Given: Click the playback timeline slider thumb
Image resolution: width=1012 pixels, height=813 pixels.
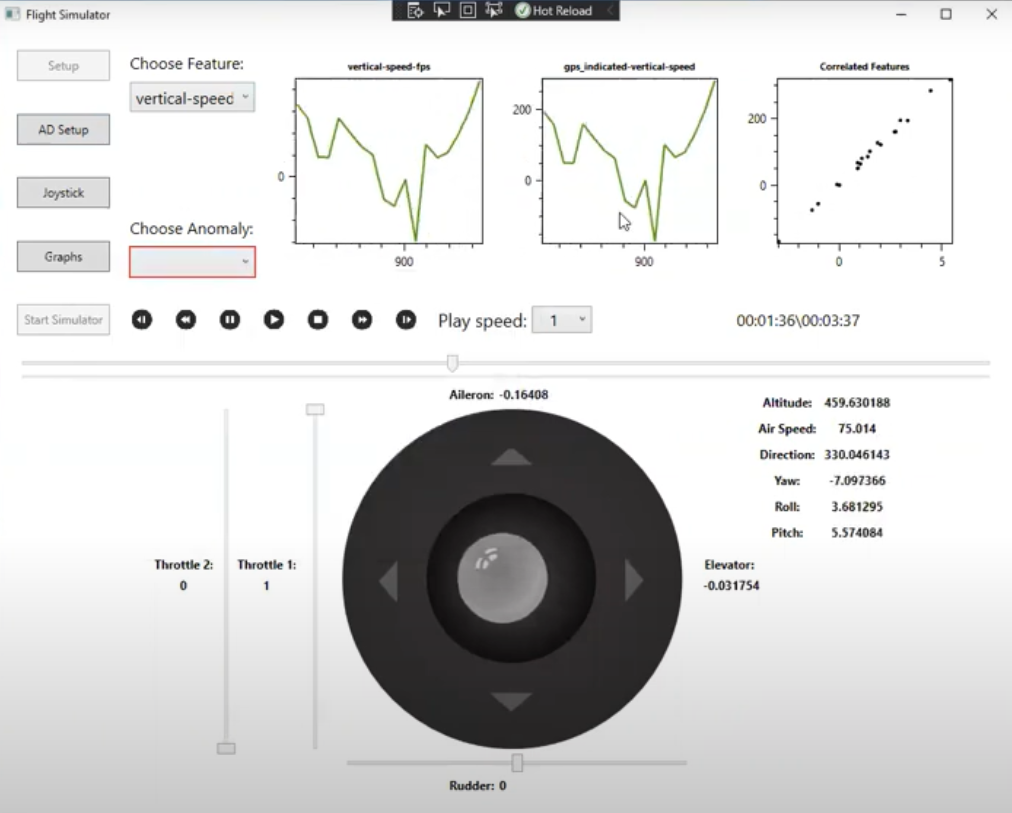Looking at the screenshot, I should click(x=452, y=363).
